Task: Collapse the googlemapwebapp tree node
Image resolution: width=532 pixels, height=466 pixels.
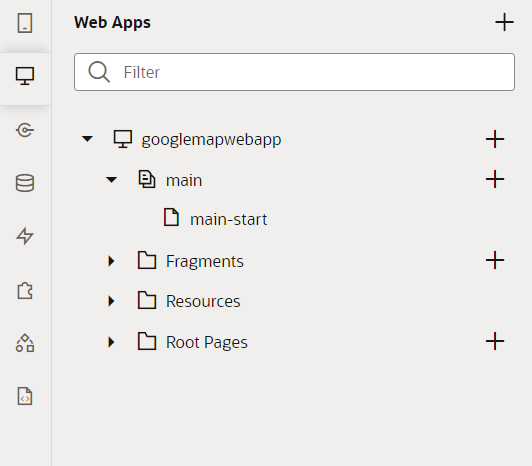Action: click(87, 139)
